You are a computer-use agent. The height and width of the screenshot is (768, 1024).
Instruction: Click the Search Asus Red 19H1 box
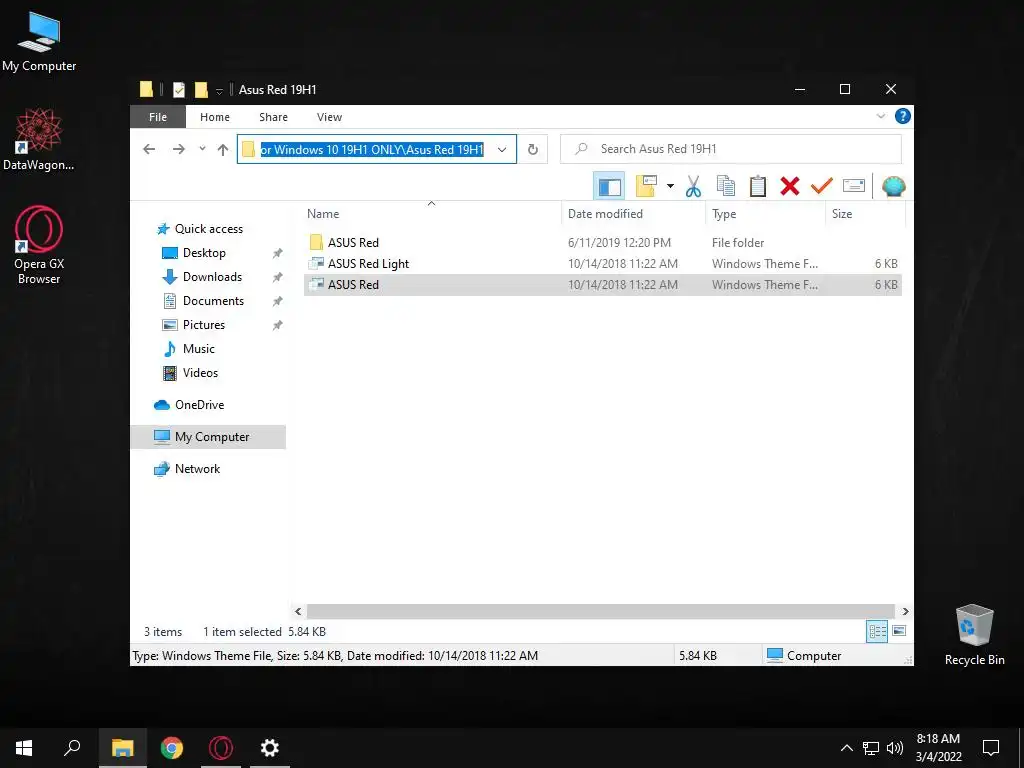pyautogui.click(x=731, y=149)
